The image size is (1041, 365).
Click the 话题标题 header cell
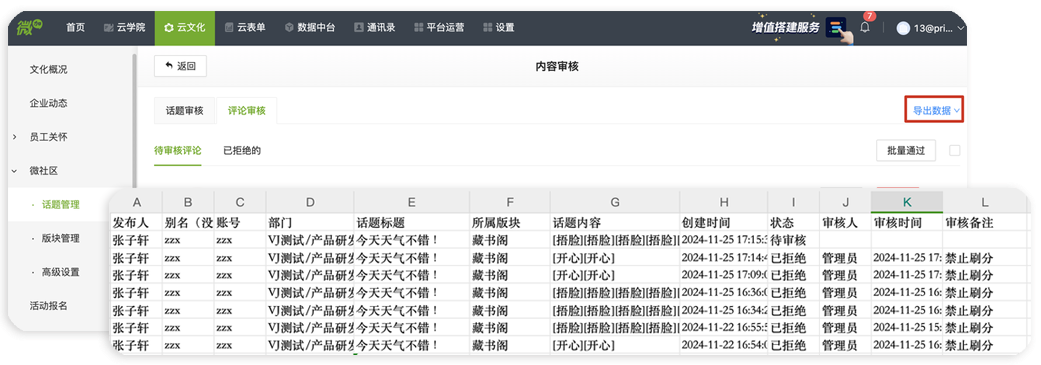(412, 222)
